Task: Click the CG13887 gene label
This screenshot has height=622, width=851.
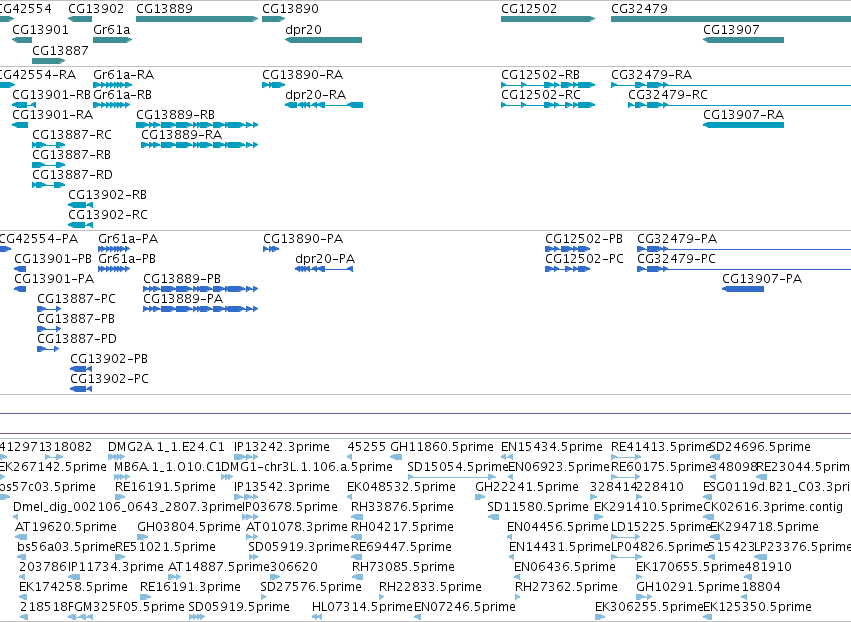Action: coord(60,50)
